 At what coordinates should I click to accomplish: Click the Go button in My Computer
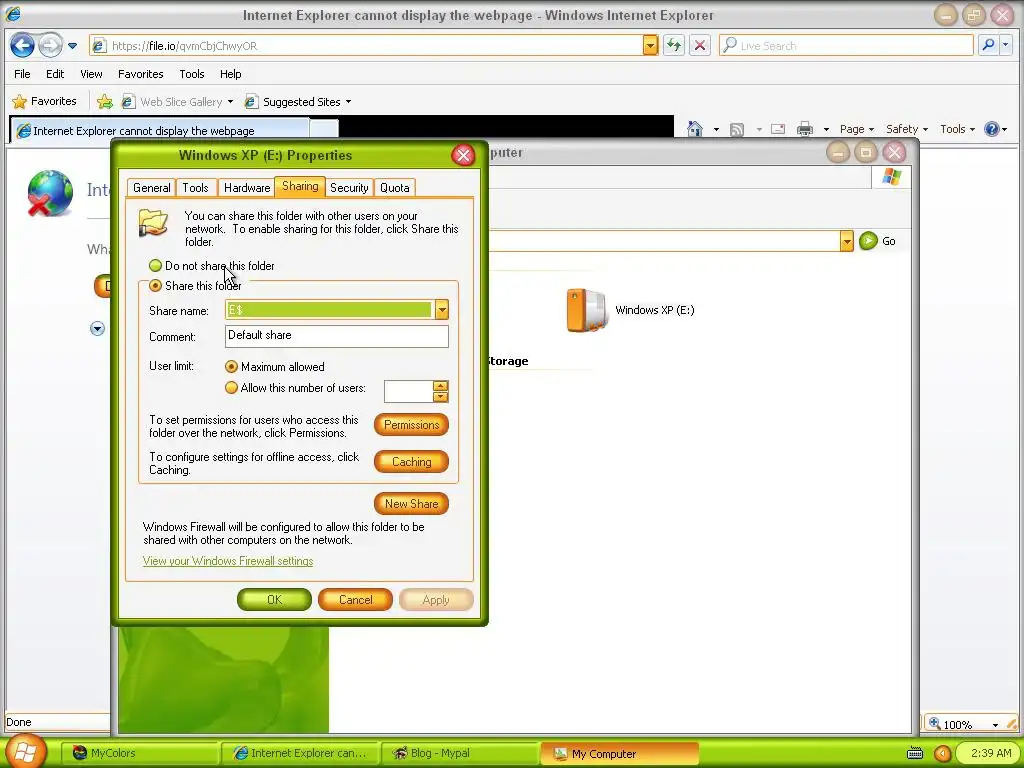(x=878, y=241)
